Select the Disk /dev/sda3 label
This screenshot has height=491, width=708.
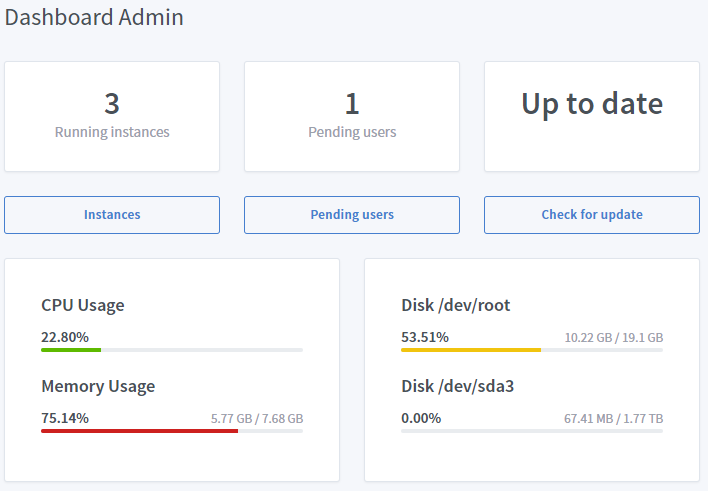[x=456, y=386]
